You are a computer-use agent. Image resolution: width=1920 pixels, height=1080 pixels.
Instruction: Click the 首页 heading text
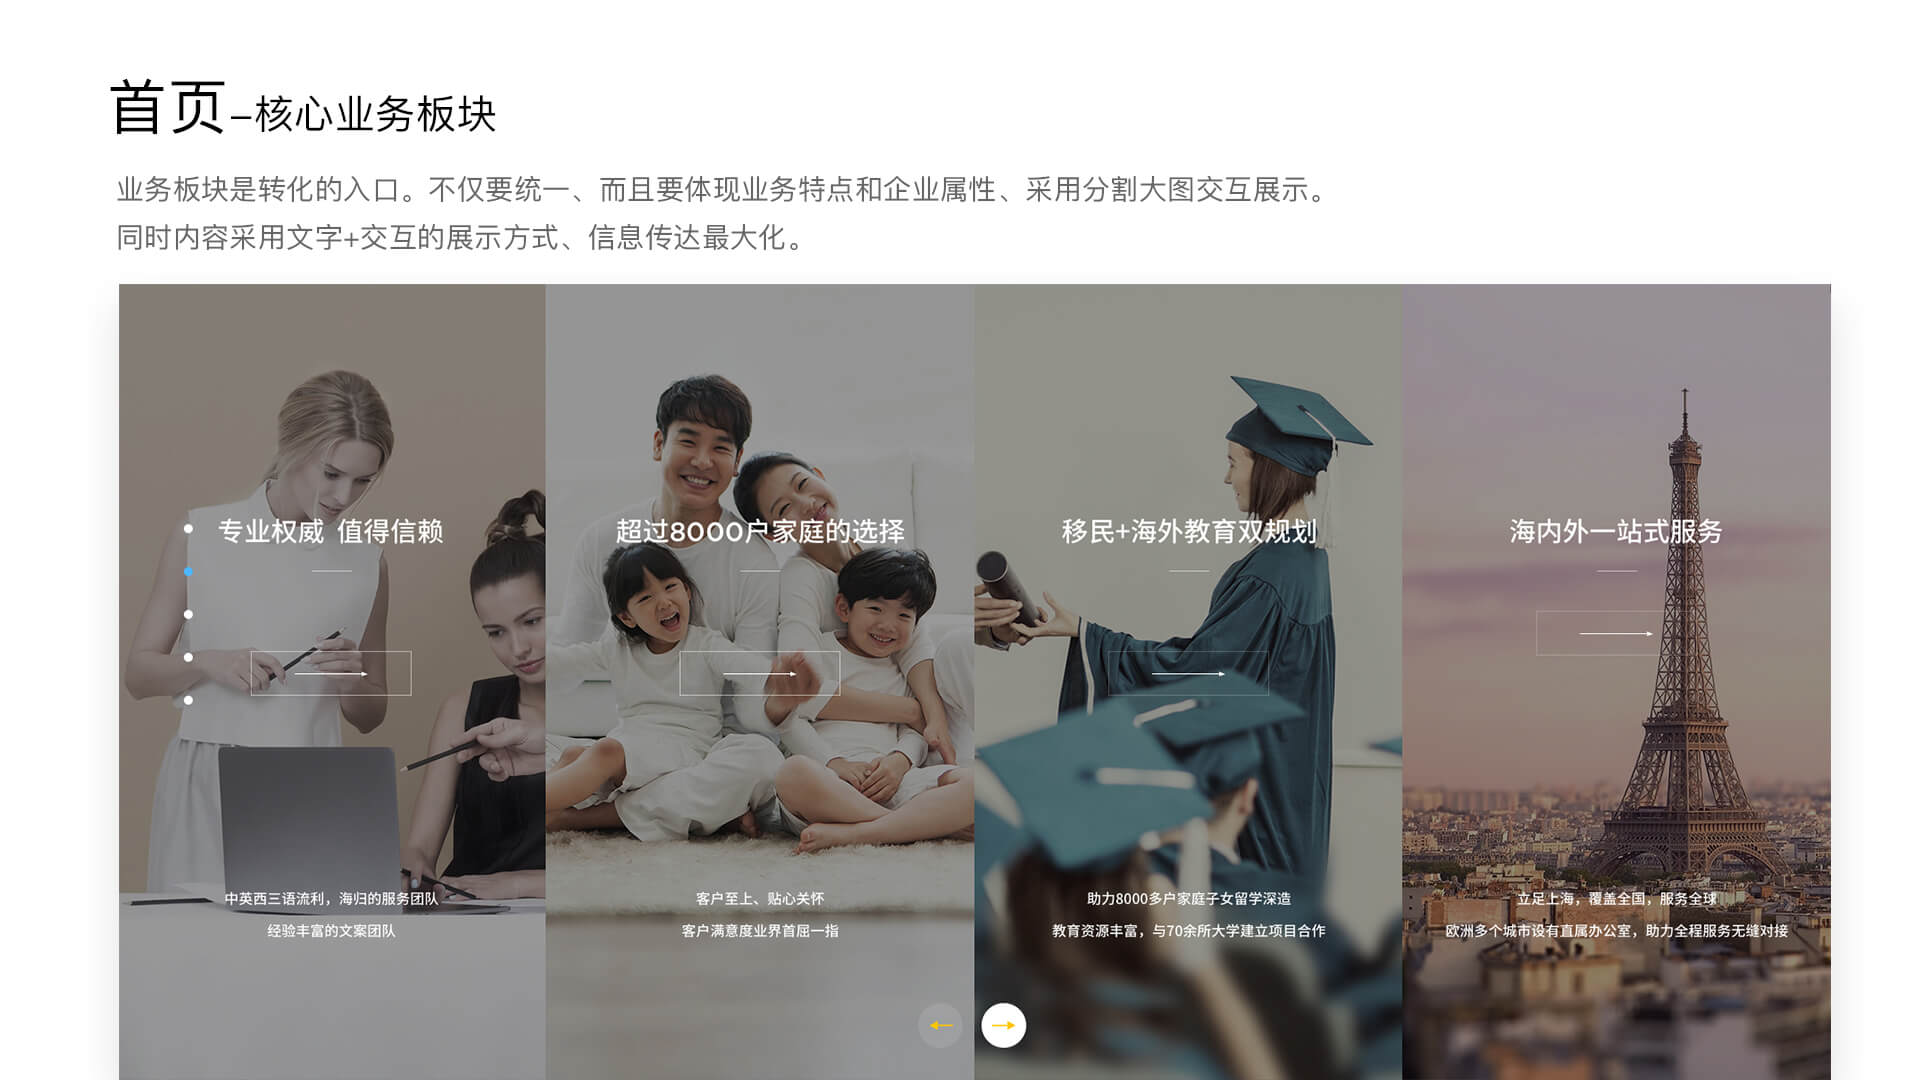click(167, 107)
